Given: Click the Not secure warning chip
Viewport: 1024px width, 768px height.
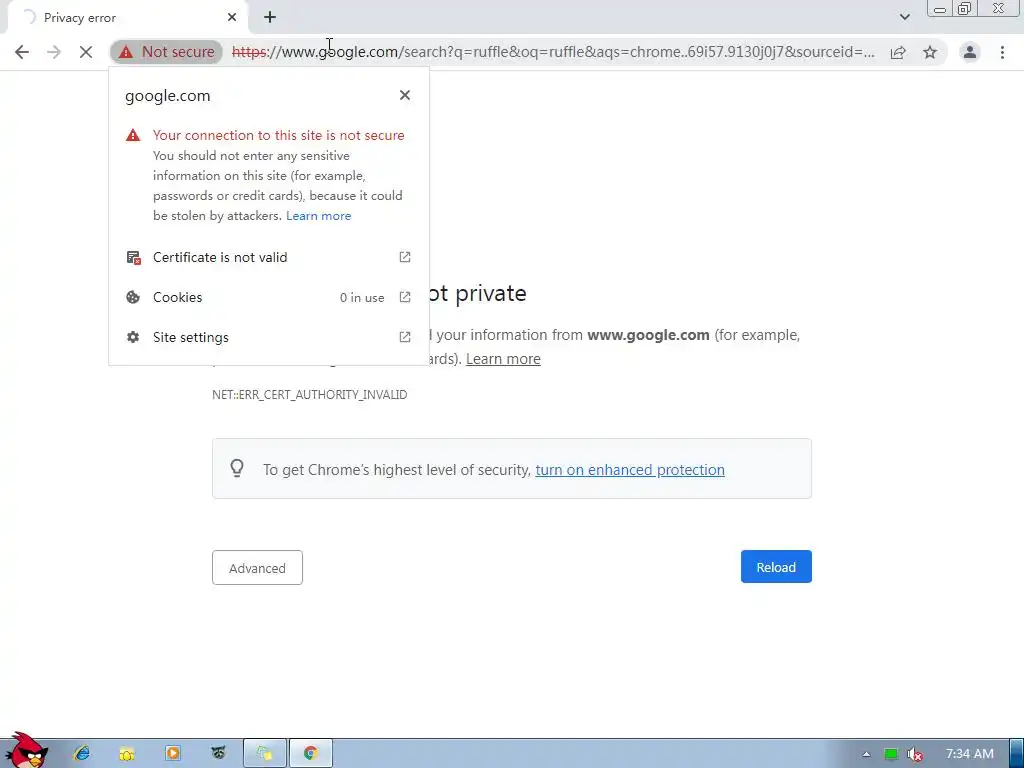Looking at the screenshot, I should click(167, 52).
